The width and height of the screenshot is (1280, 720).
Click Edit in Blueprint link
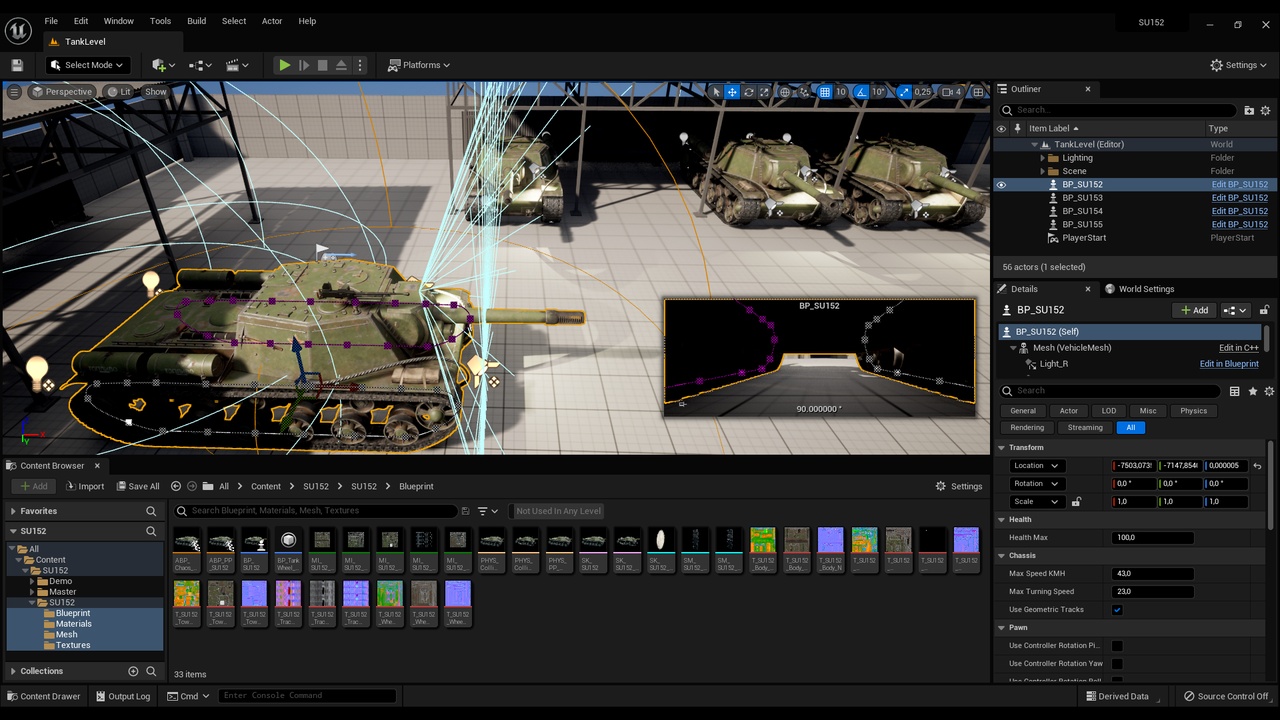tap(1229, 364)
